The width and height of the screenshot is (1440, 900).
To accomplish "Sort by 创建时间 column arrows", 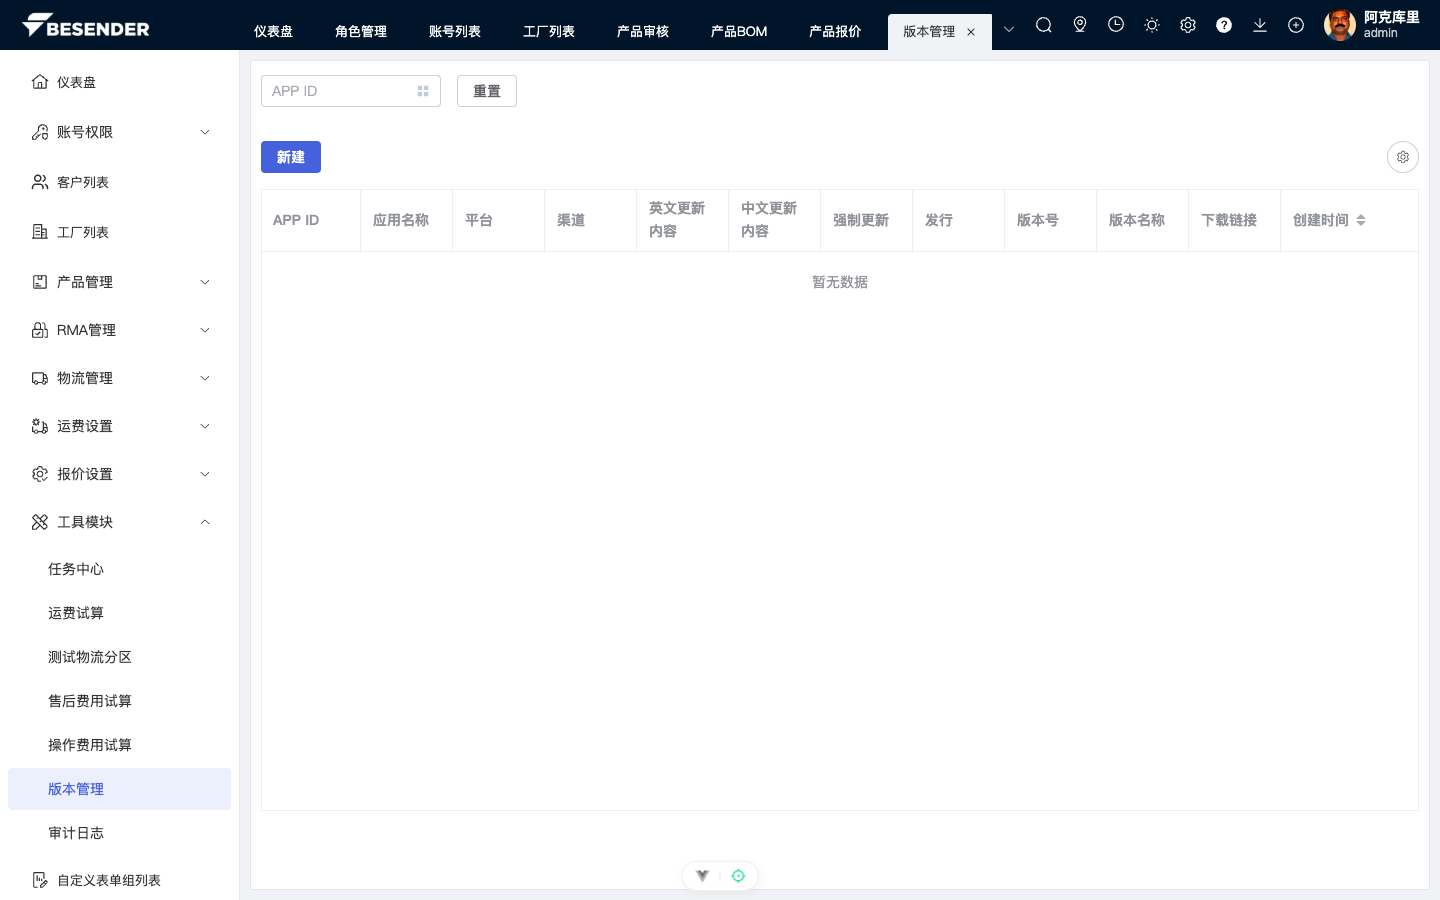I will (x=1361, y=220).
